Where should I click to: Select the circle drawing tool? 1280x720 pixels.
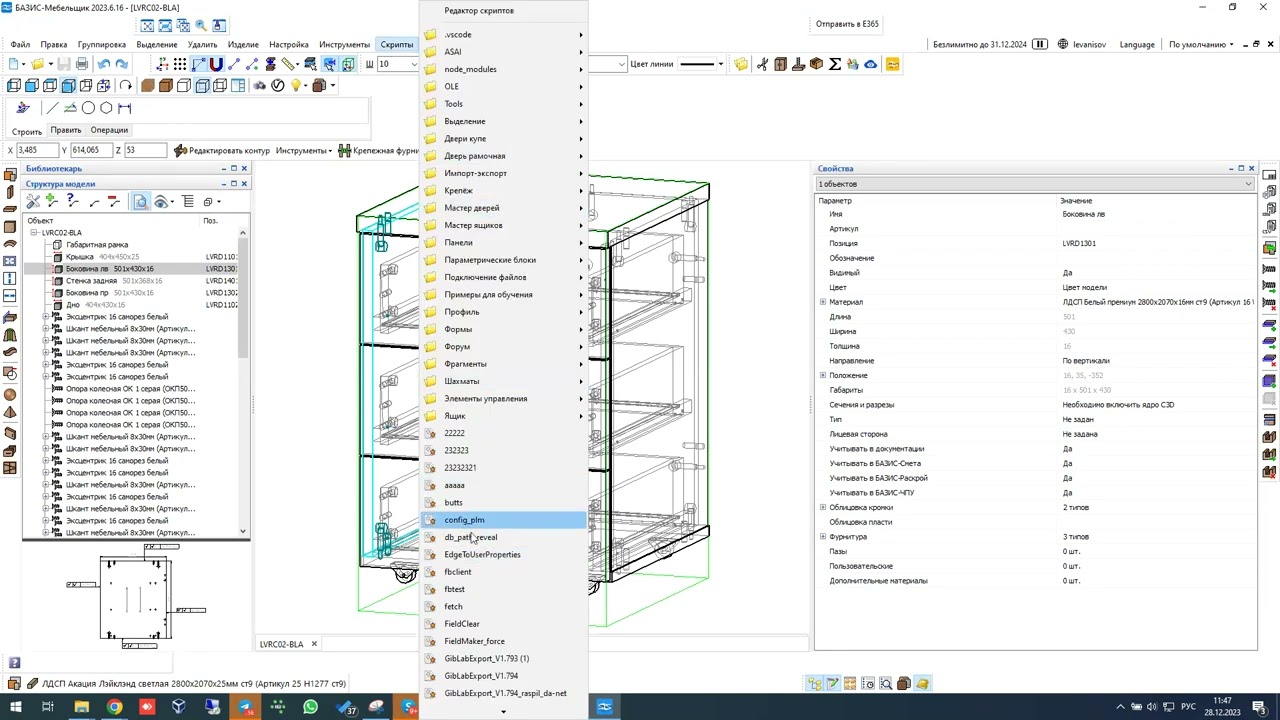[88, 108]
